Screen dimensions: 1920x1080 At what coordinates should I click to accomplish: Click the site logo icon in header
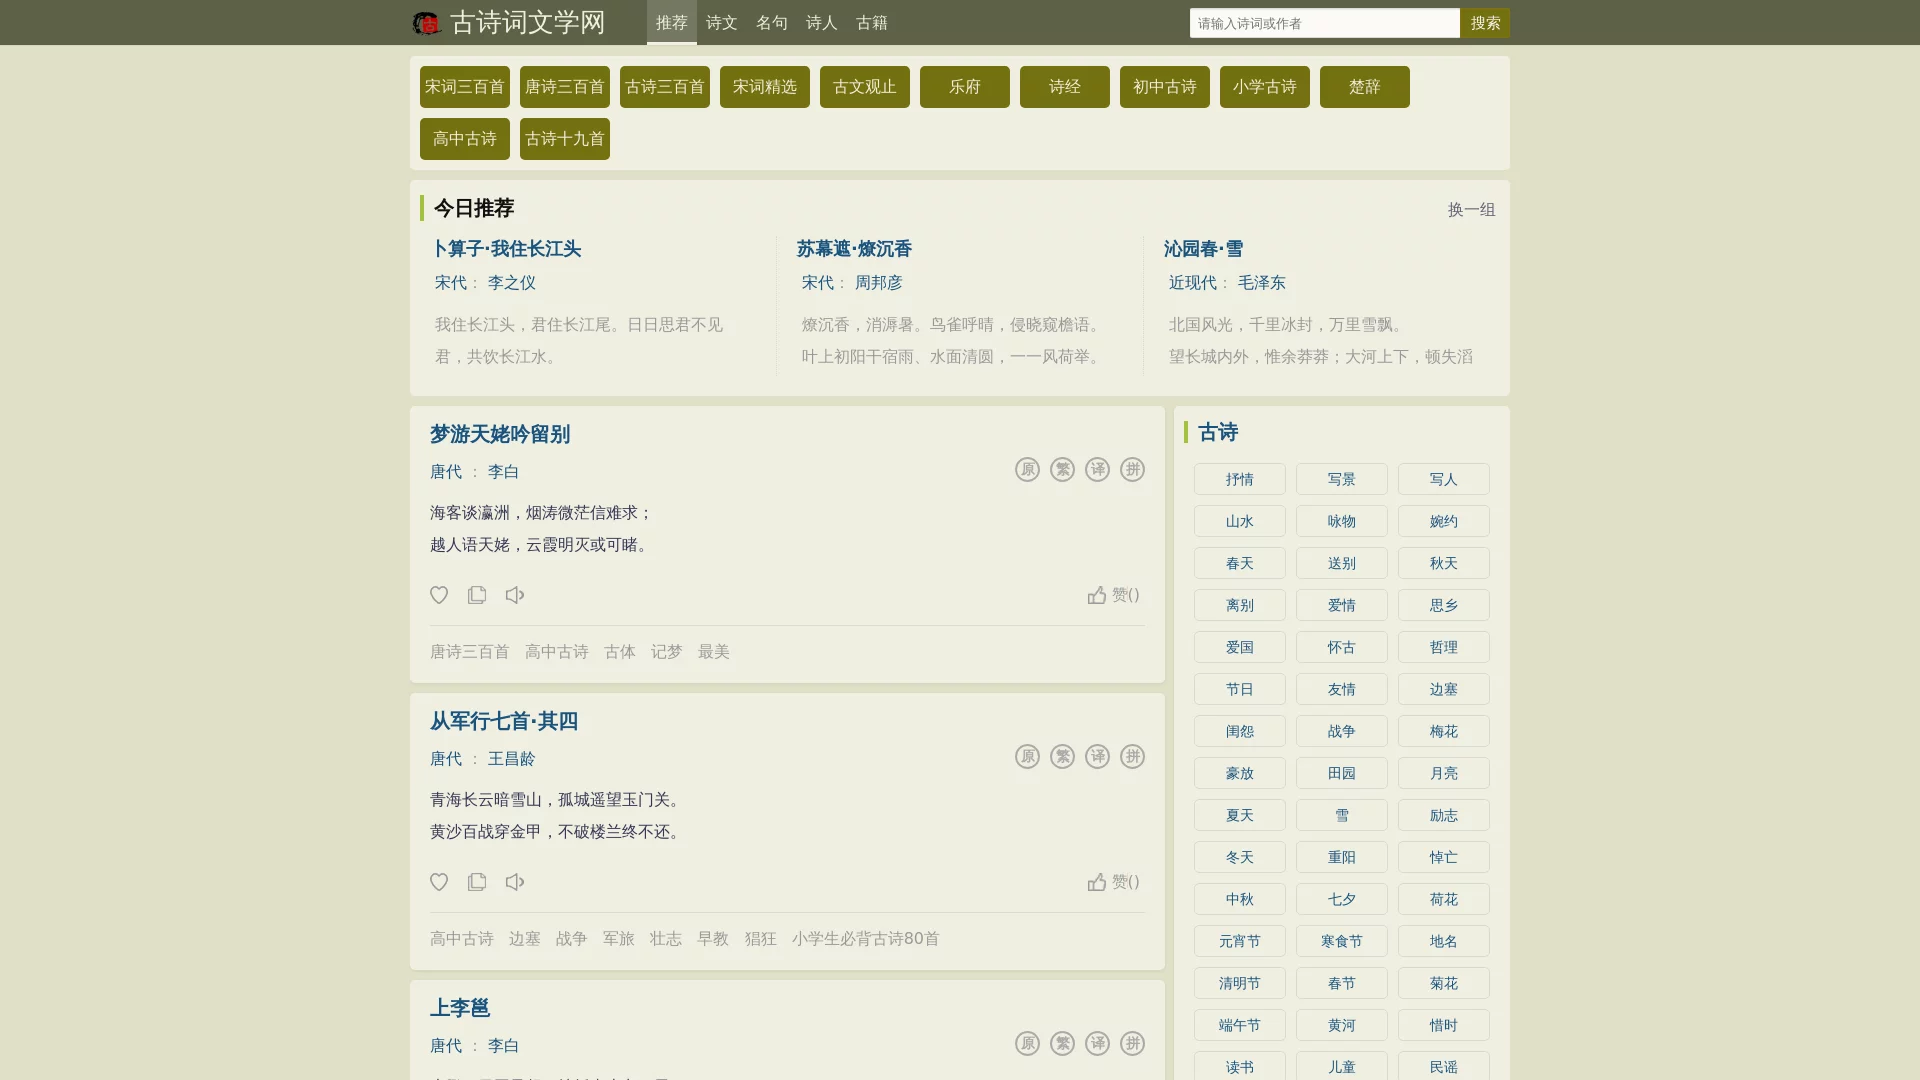(x=427, y=23)
